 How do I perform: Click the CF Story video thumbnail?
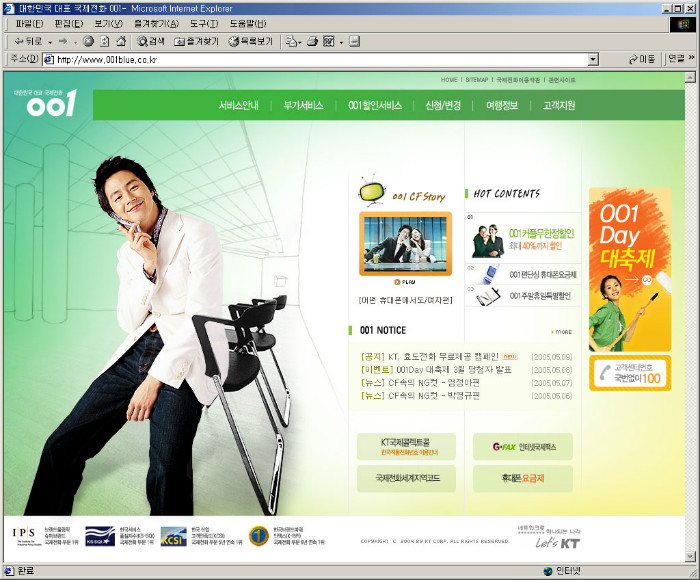click(405, 244)
